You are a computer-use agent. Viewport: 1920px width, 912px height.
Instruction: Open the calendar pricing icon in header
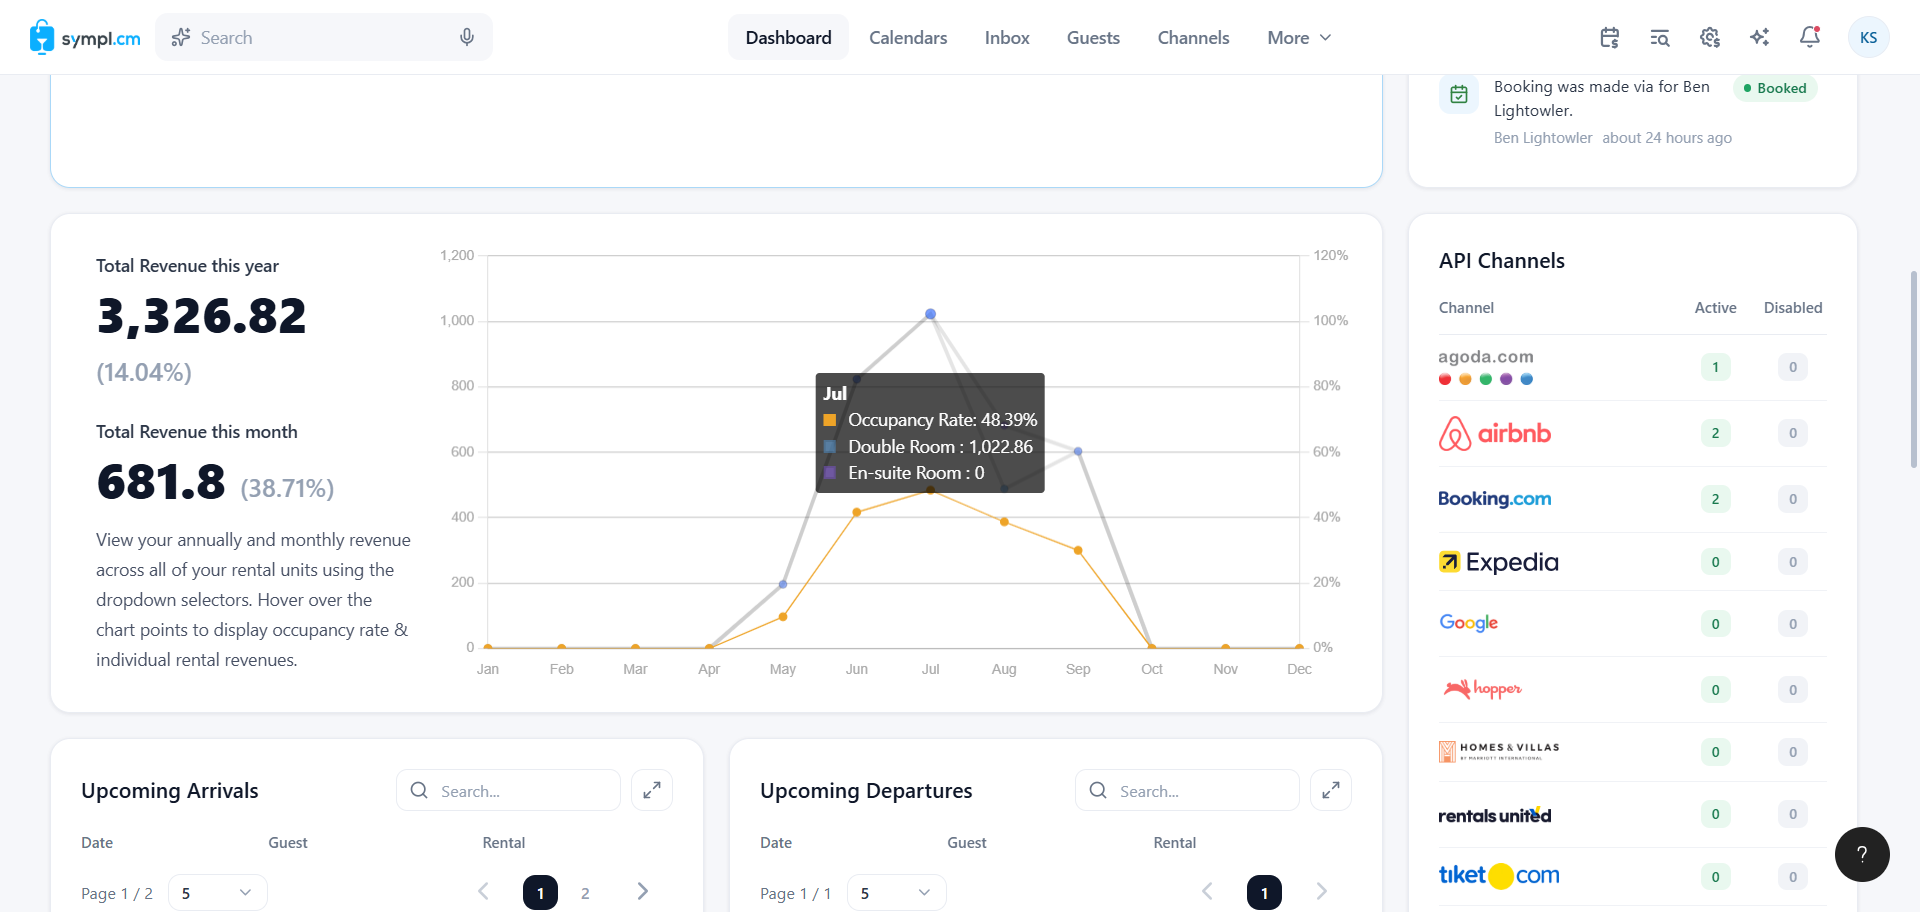1609,38
